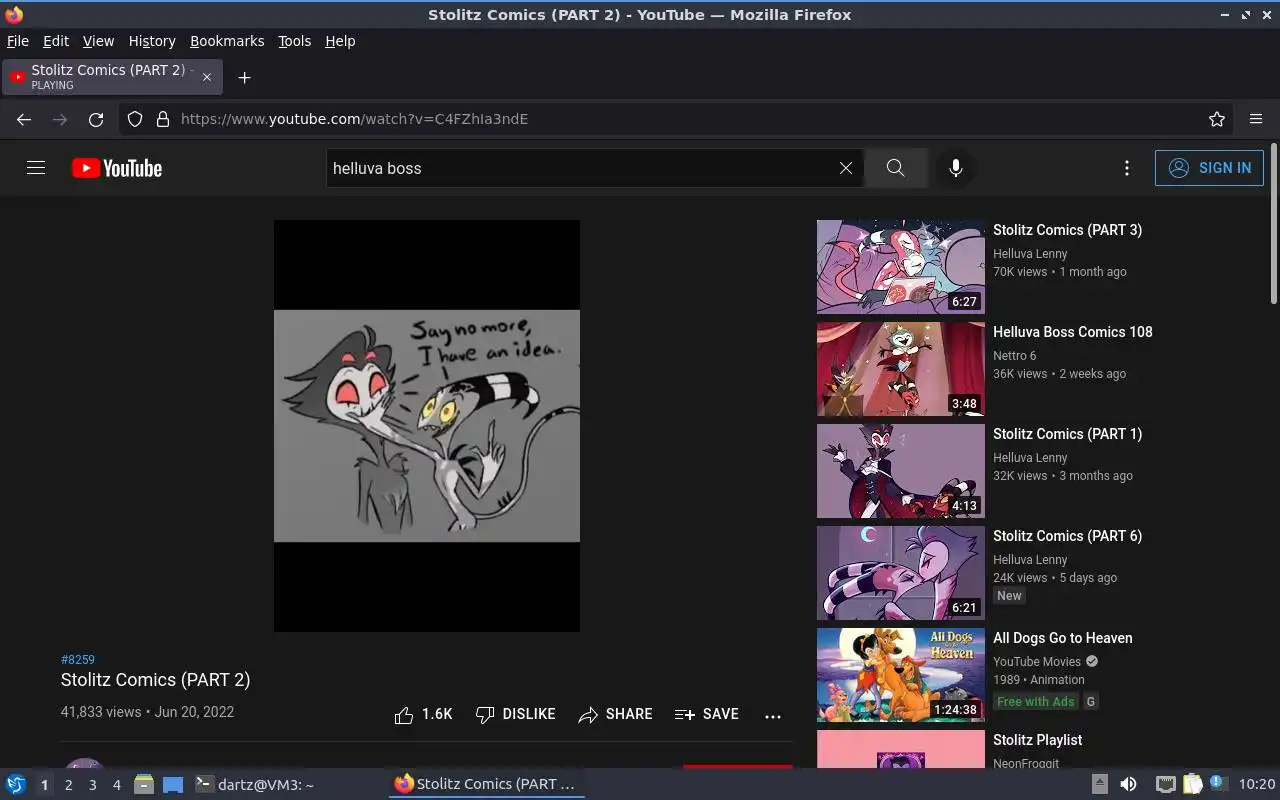This screenshot has height=800, width=1280.
Task: Open the History menu
Action: click(x=152, y=41)
